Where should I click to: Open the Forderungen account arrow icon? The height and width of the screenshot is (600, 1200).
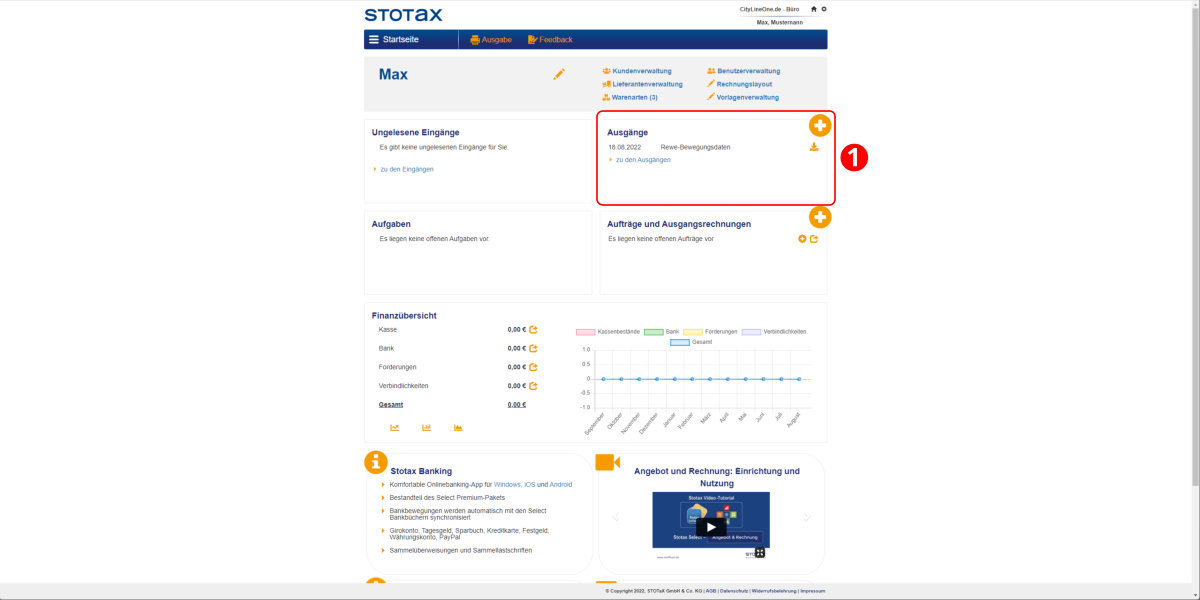coord(533,367)
